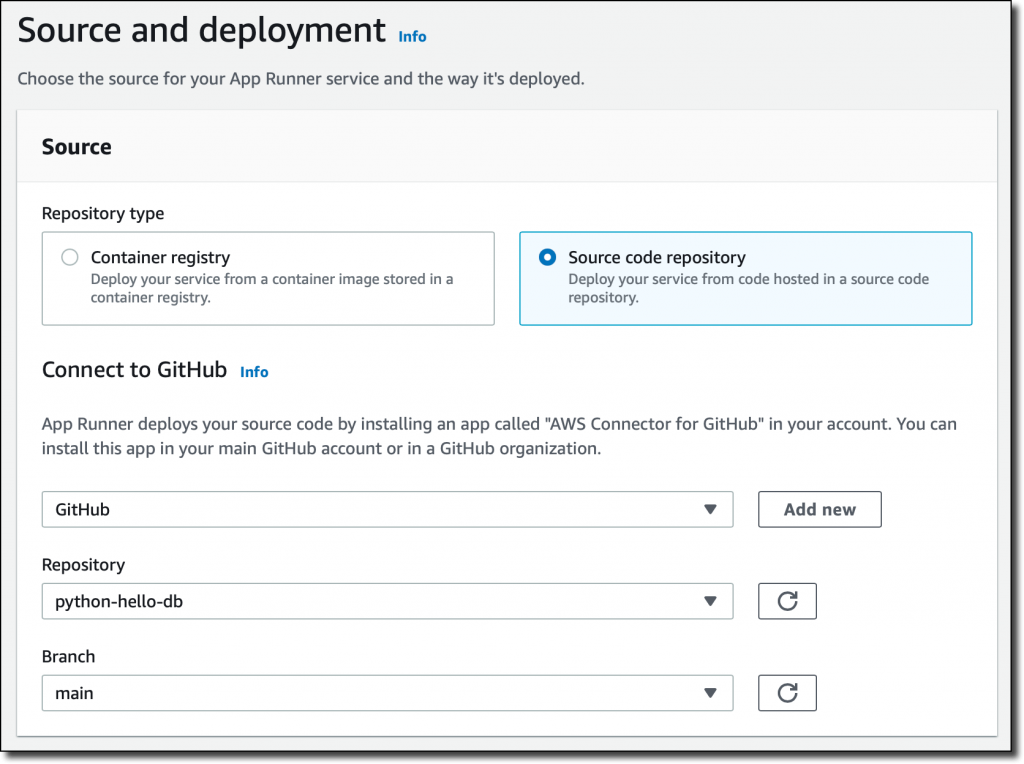Open the GitHub connection dropdown
The width and height of the screenshot is (1024, 764).
click(x=387, y=509)
